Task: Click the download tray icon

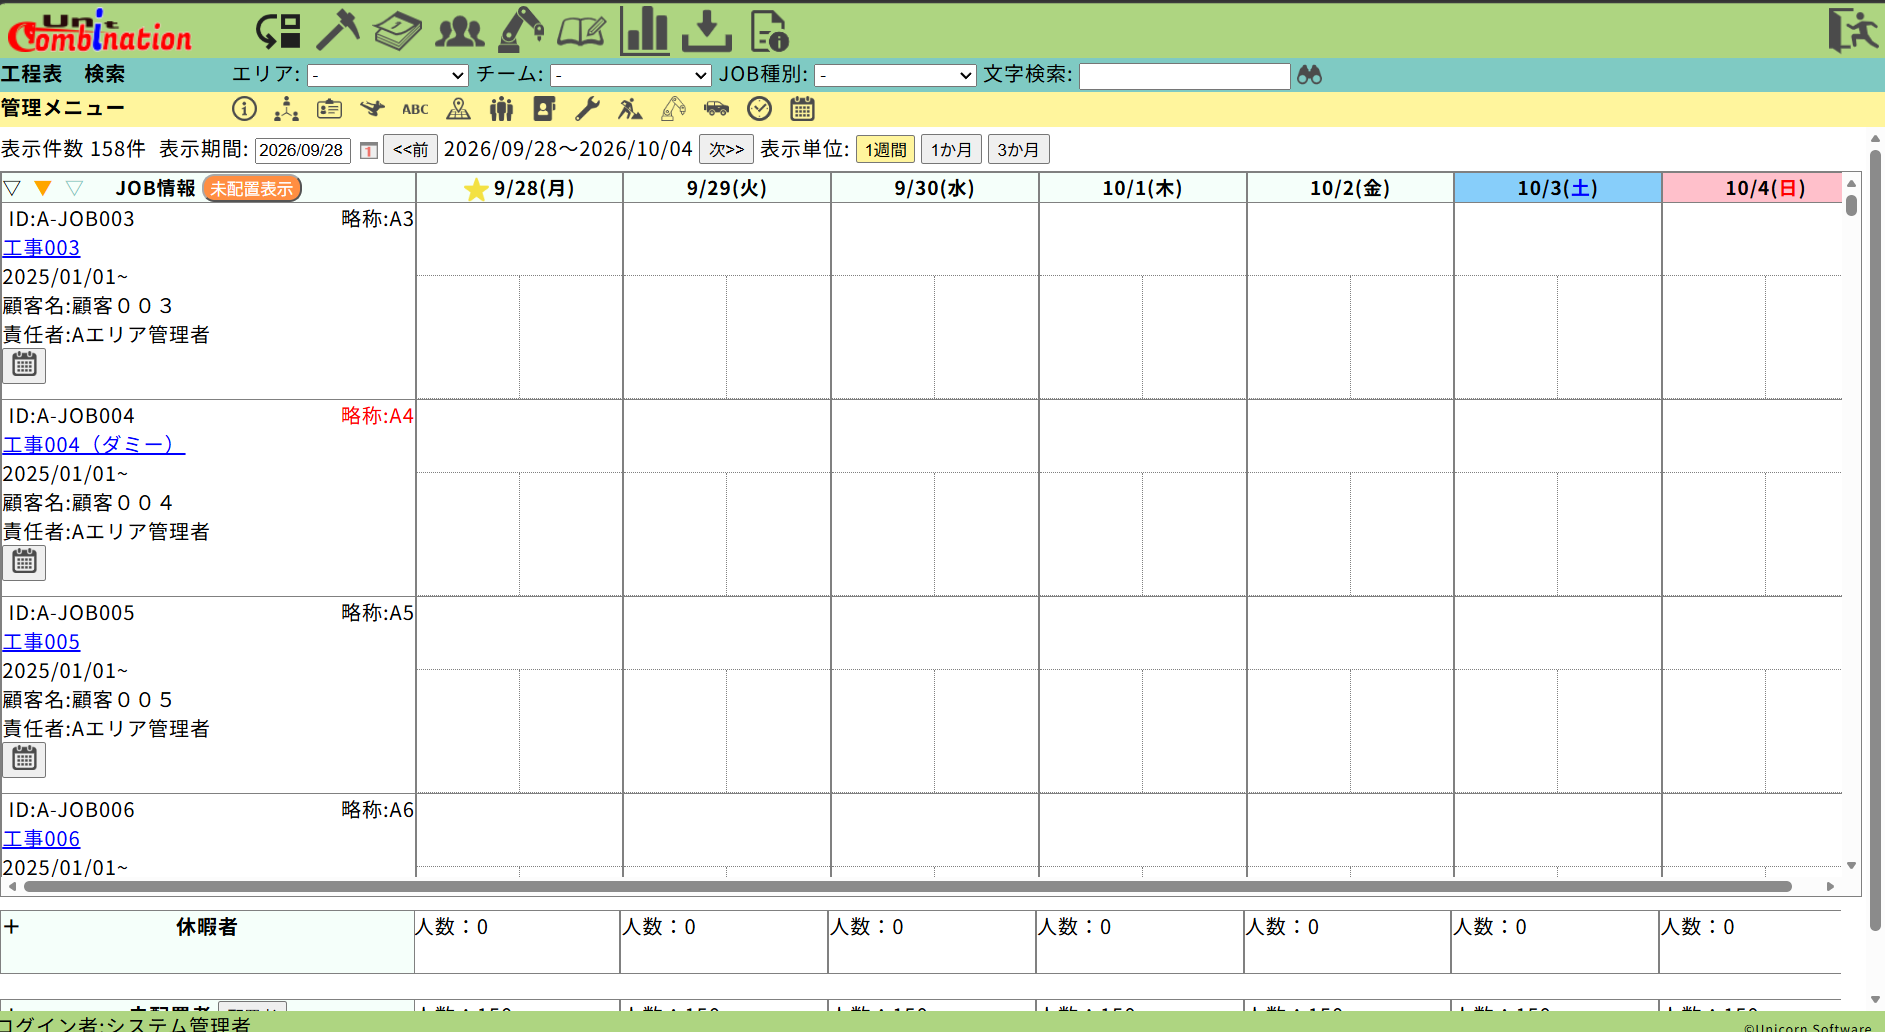Action: point(707,31)
